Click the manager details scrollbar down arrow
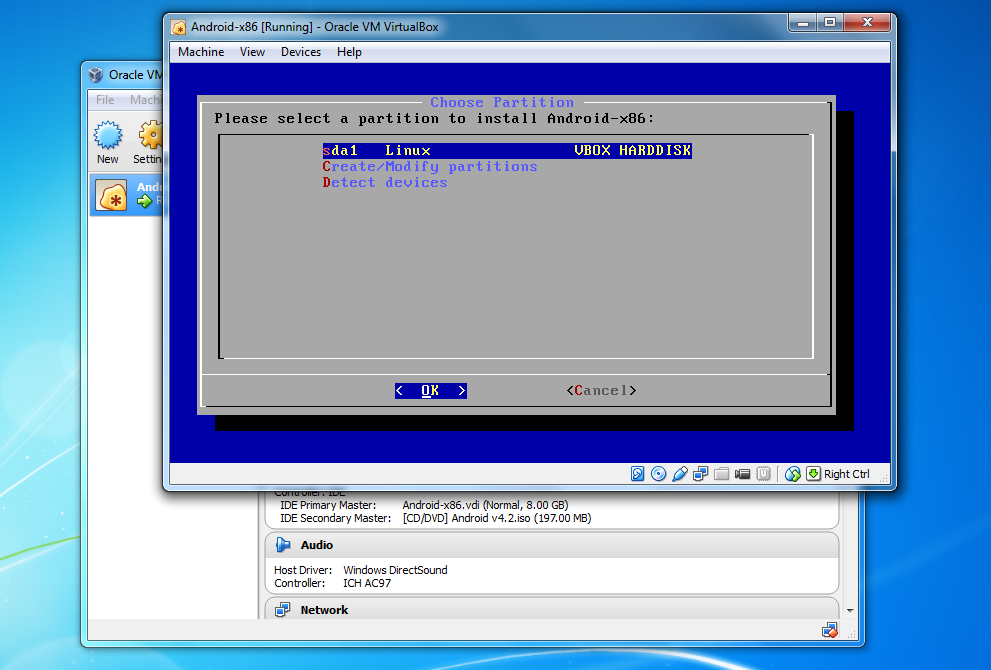 [850, 611]
